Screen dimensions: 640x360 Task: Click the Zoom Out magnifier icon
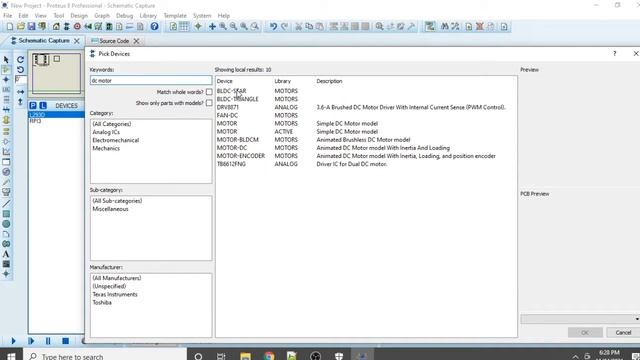[233, 27]
